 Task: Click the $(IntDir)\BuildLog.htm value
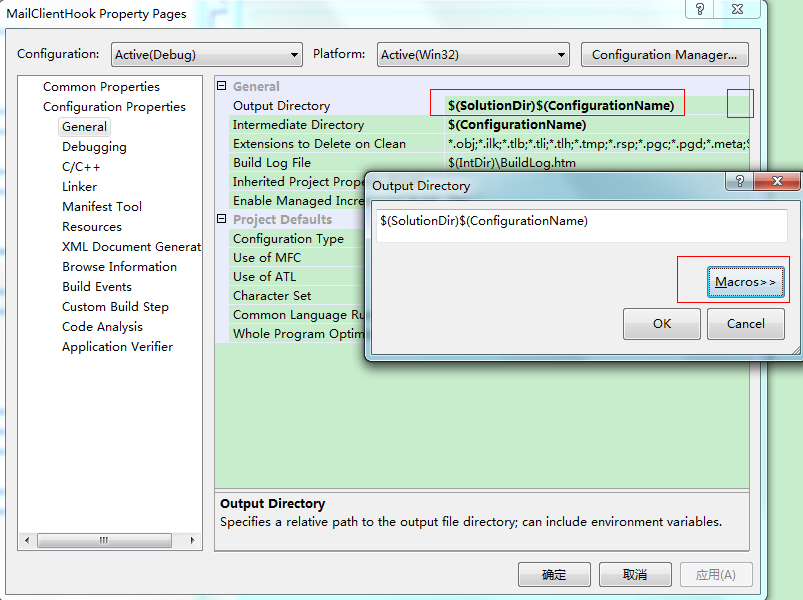point(512,163)
